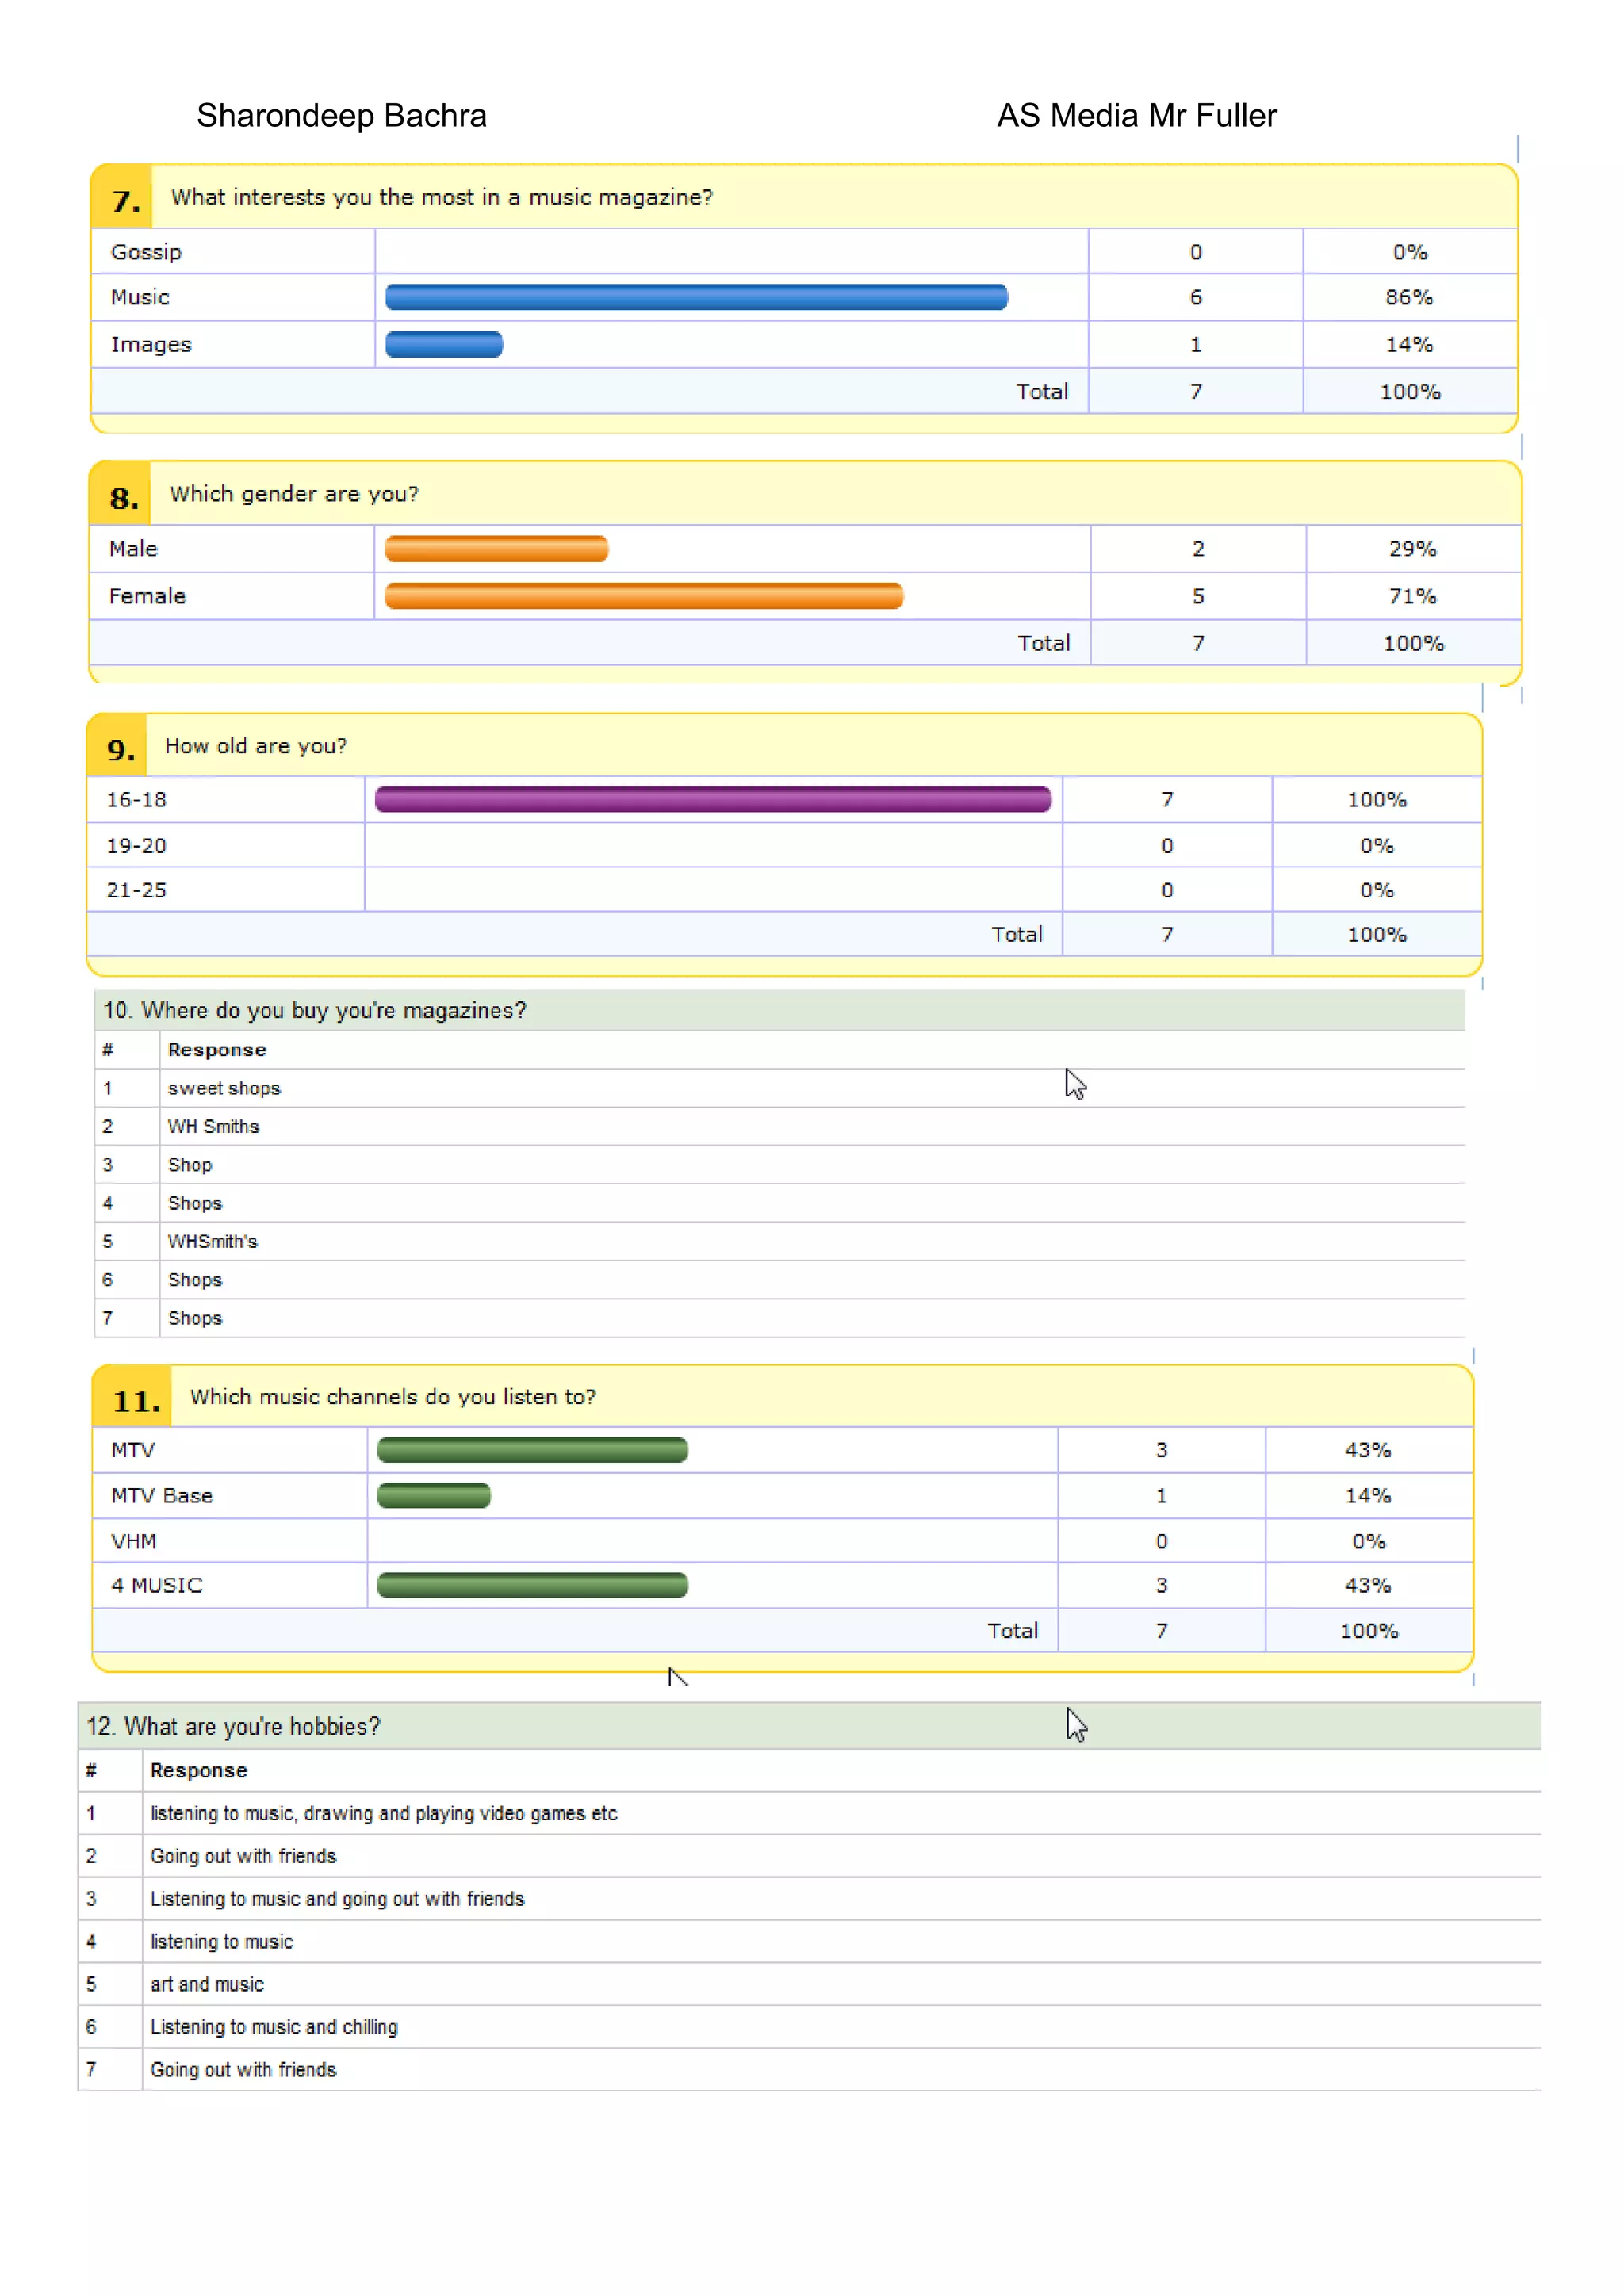
Task: Click the 'WH Smiths' response row
Action: (x=213, y=1127)
